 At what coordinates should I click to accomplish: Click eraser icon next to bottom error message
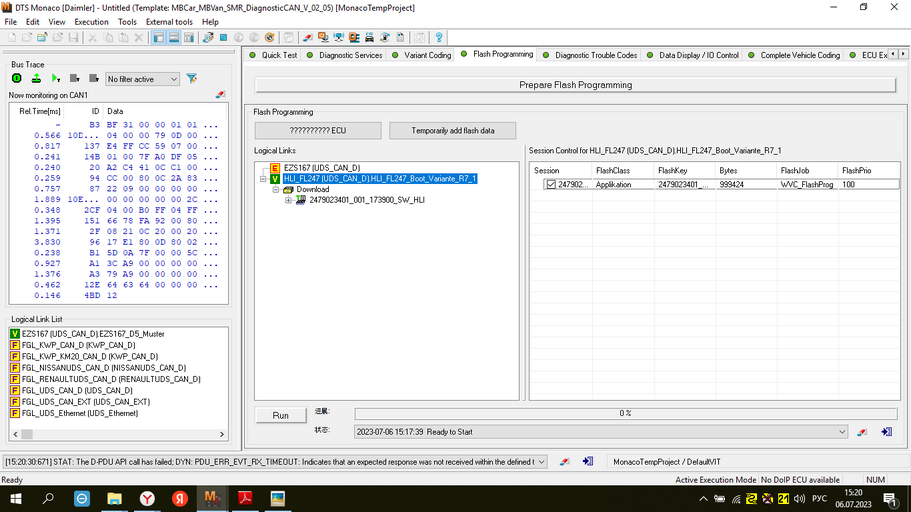pyautogui.click(x=564, y=461)
